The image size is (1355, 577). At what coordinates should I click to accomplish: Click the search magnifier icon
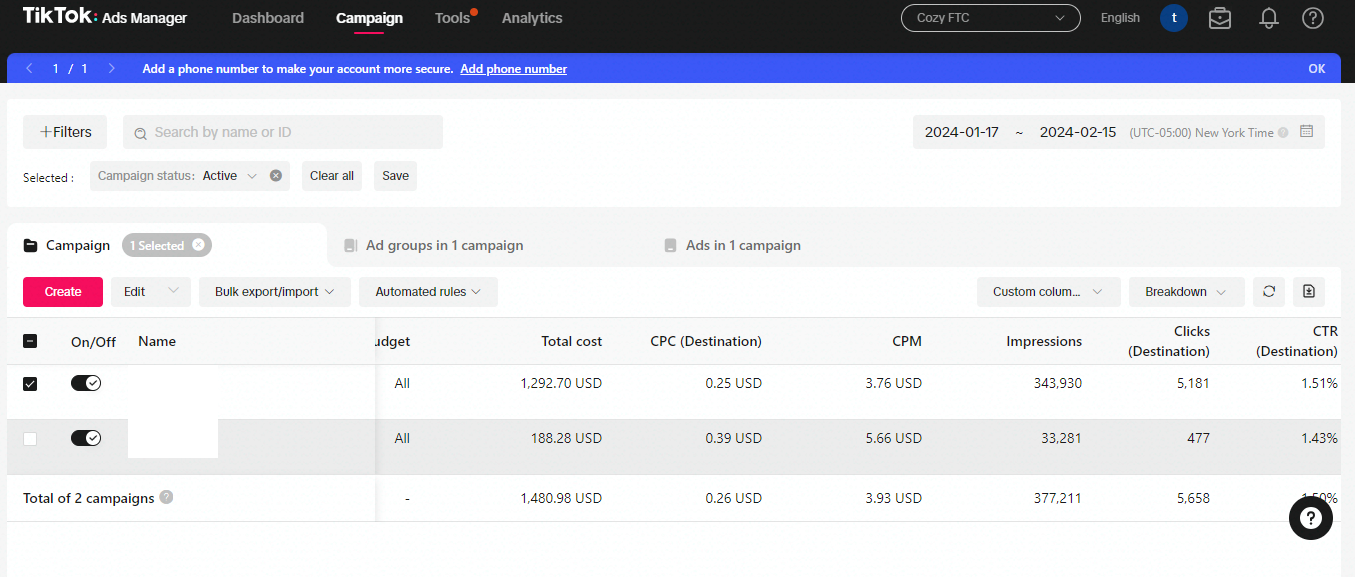[141, 133]
